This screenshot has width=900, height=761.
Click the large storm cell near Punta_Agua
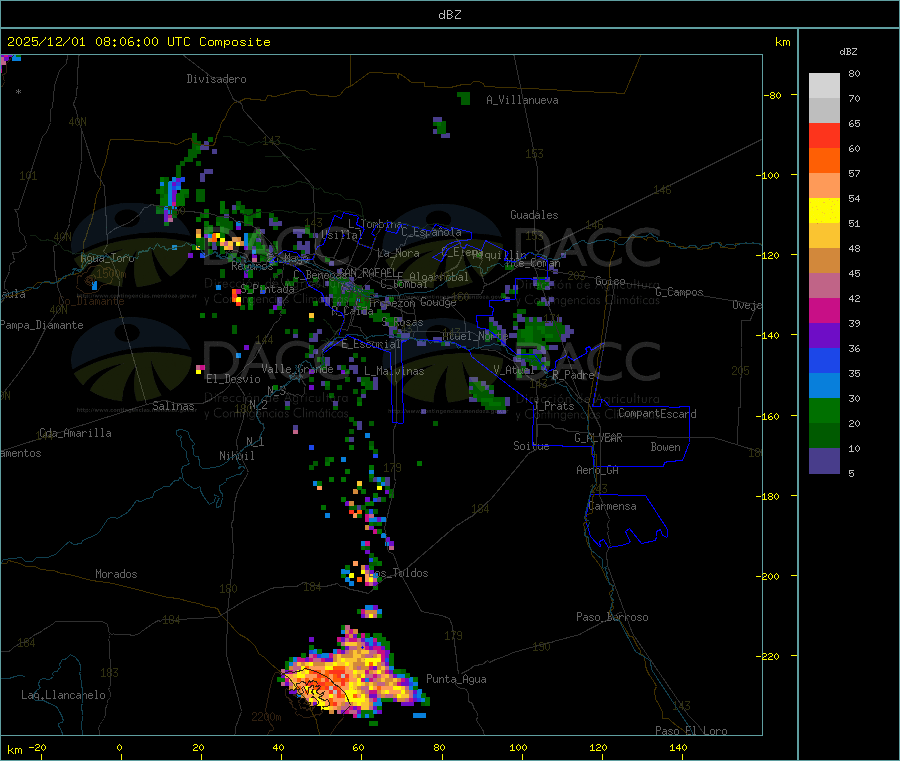pos(353,674)
